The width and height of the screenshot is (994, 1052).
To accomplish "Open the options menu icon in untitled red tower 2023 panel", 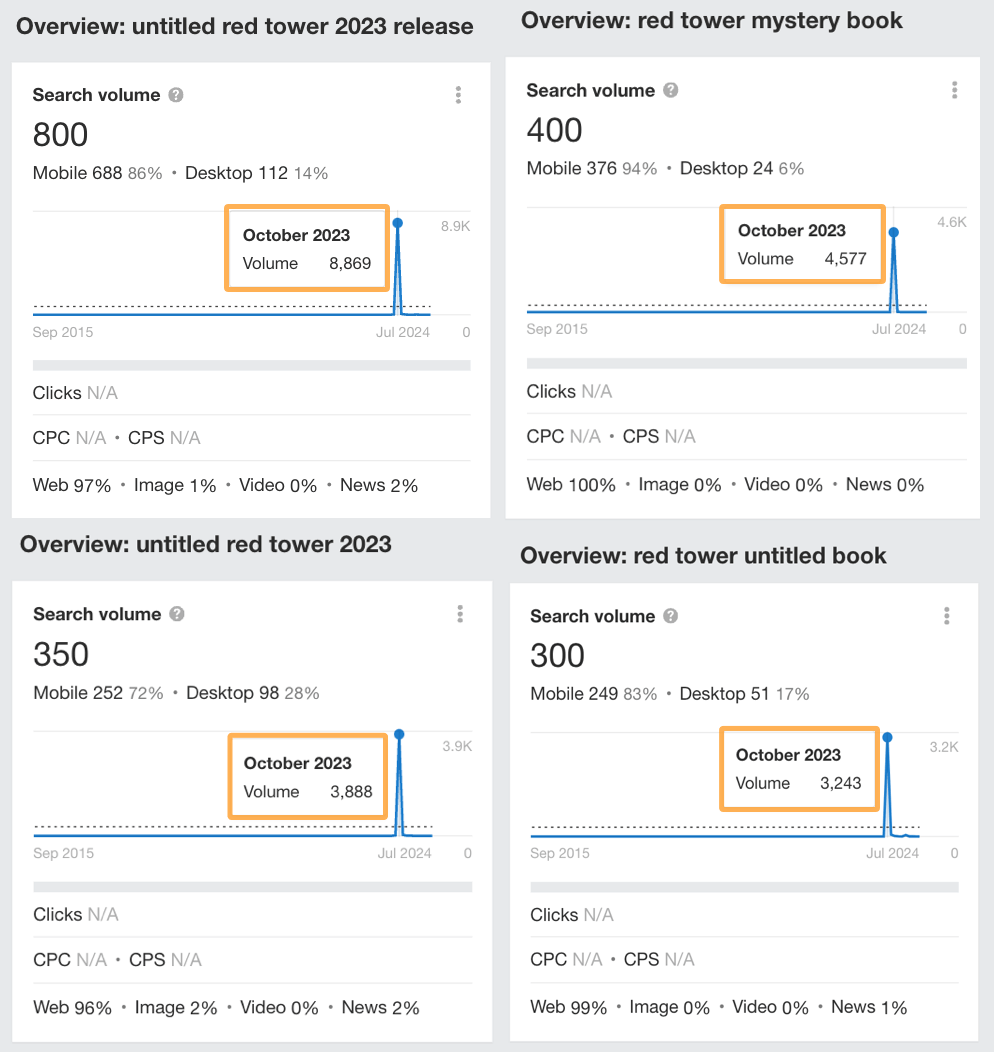I will (x=460, y=614).
